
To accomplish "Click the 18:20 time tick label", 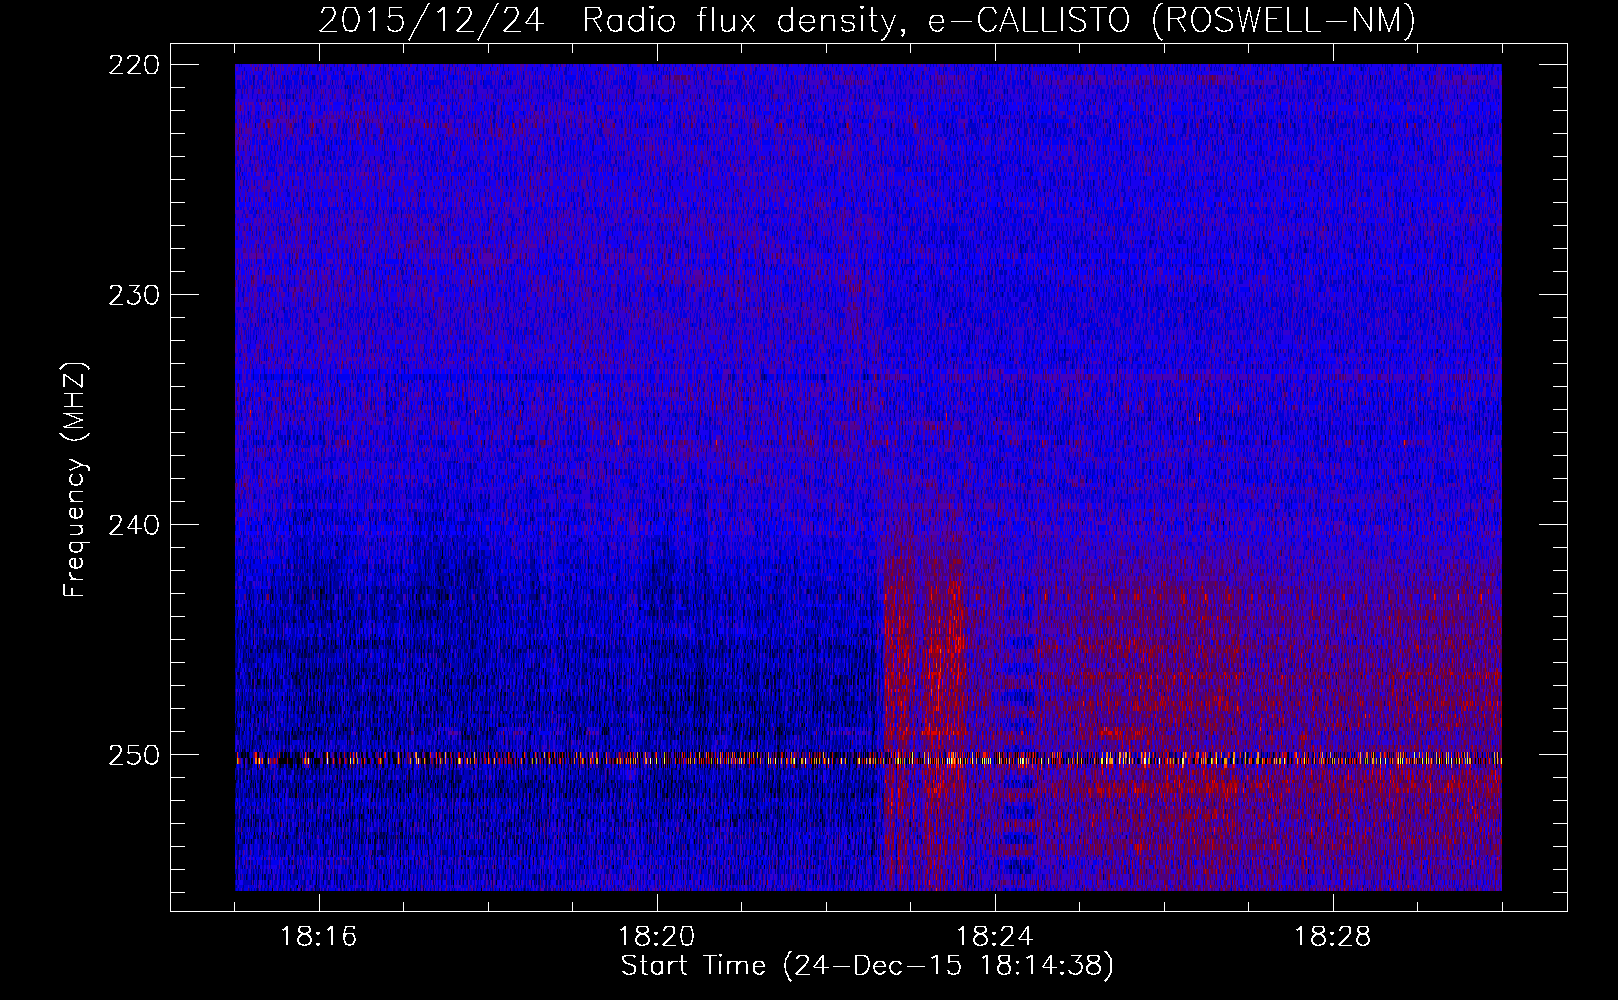I will [x=657, y=937].
